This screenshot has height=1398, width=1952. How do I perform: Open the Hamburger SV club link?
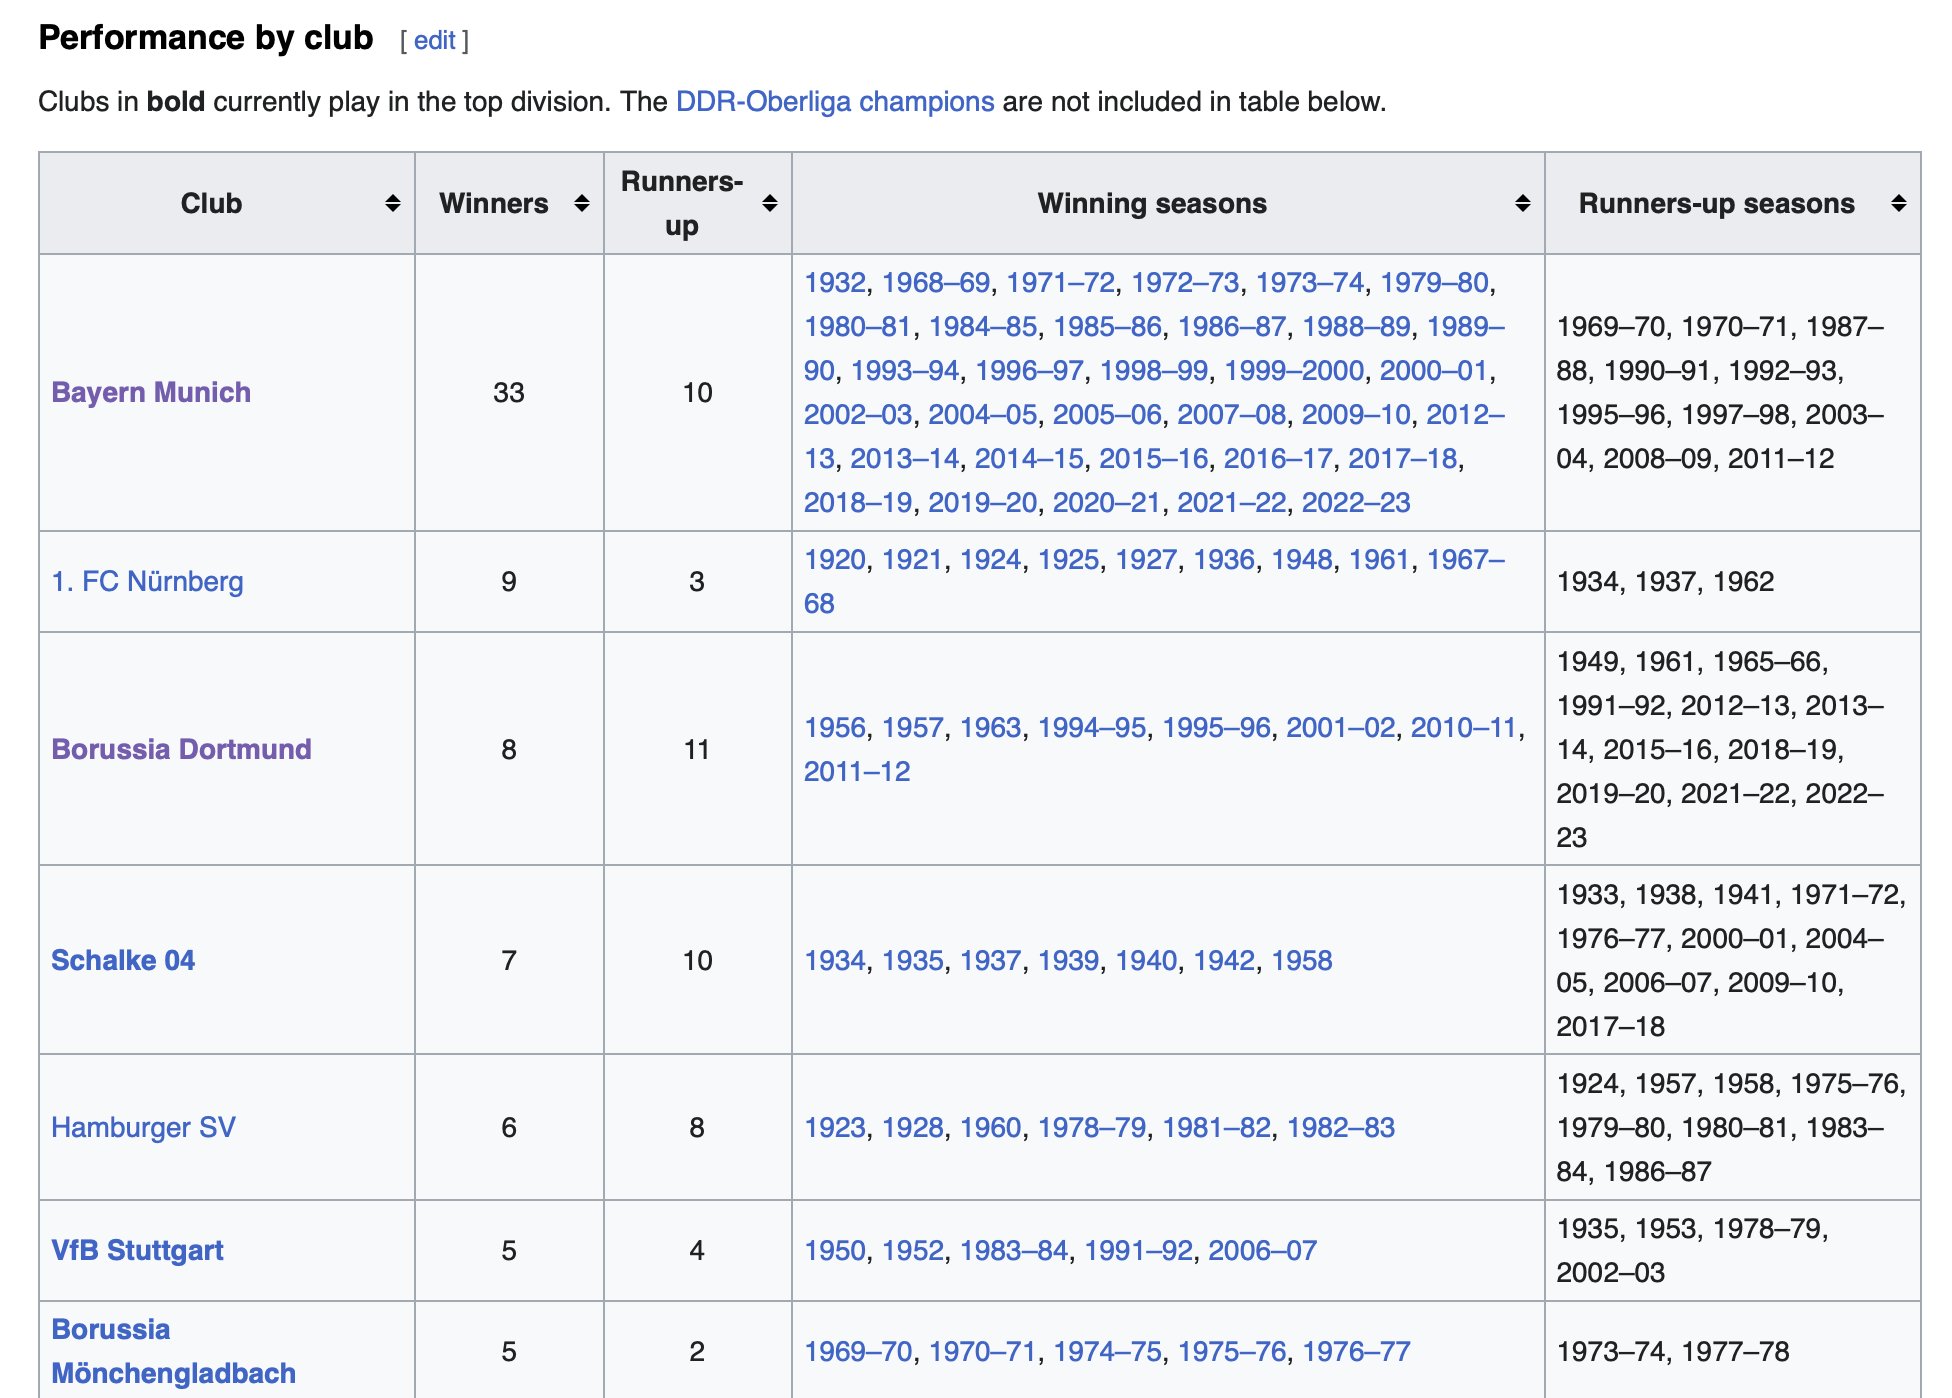pos(143,1127)
